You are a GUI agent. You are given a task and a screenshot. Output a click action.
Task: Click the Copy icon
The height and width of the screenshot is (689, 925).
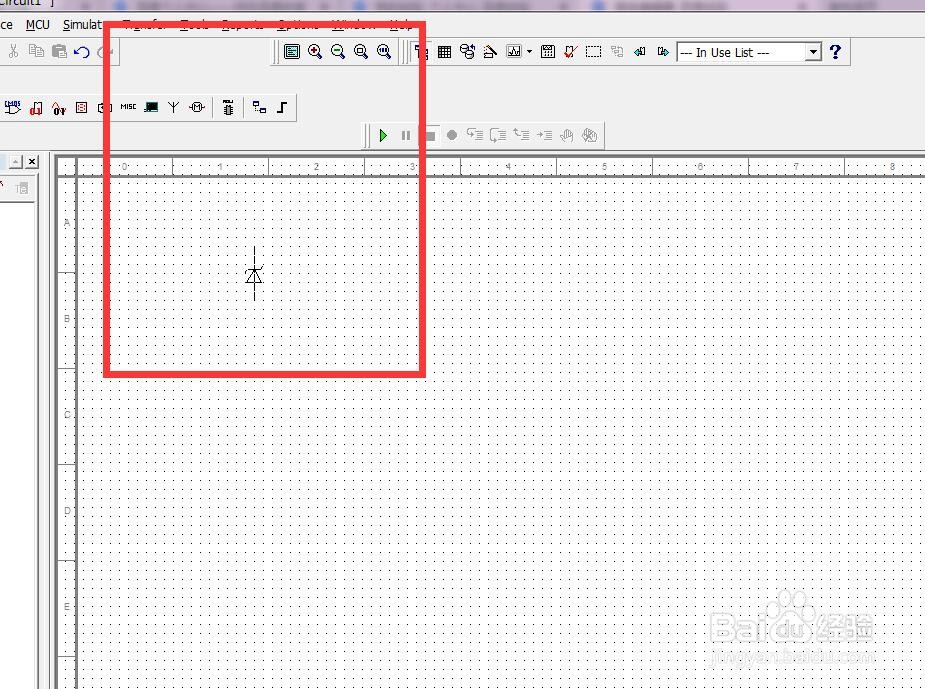[x=36, y=51]
